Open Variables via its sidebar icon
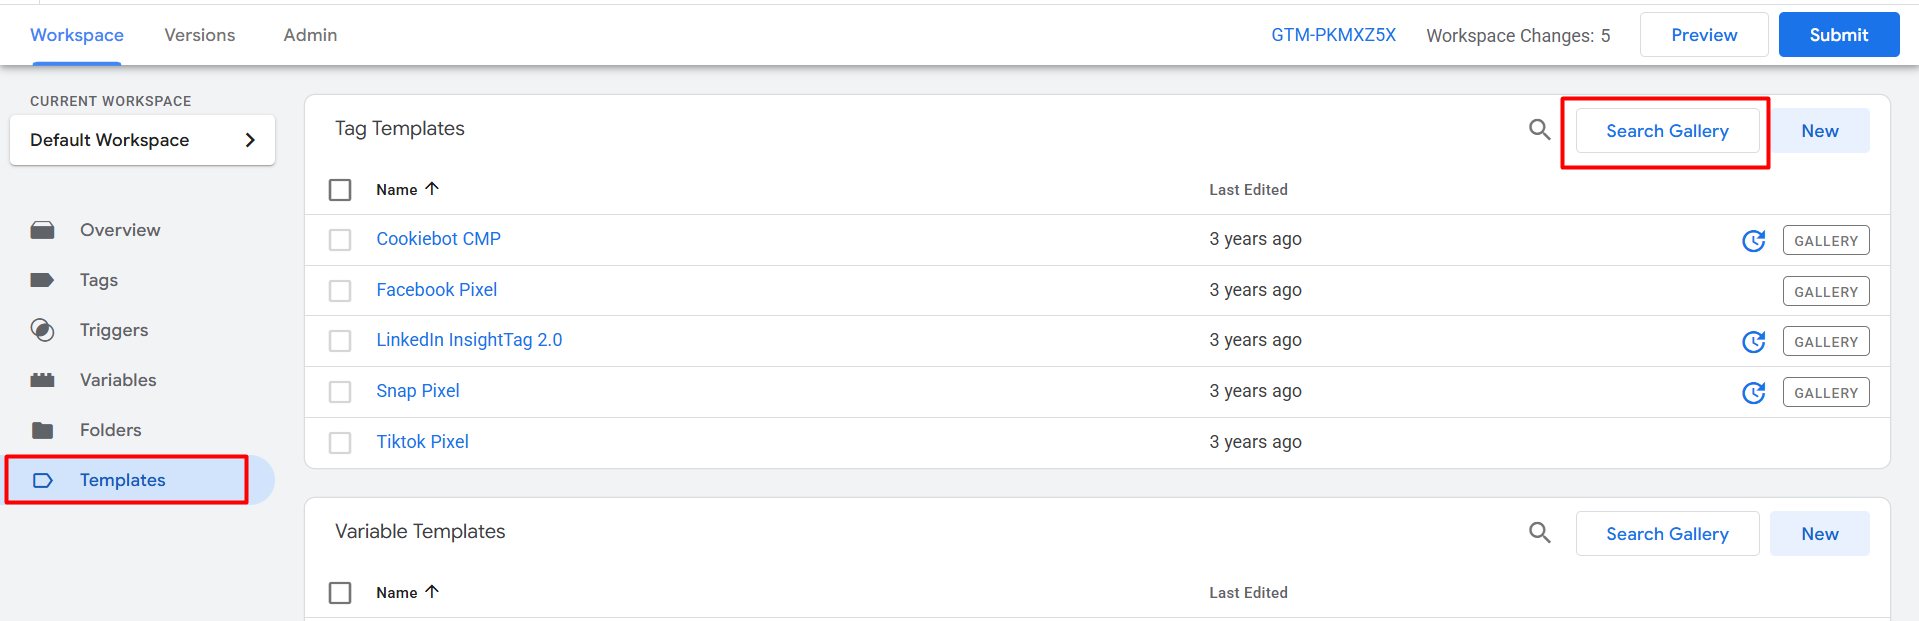Viewport: 1919px width, 621px height. coord(42,380)
